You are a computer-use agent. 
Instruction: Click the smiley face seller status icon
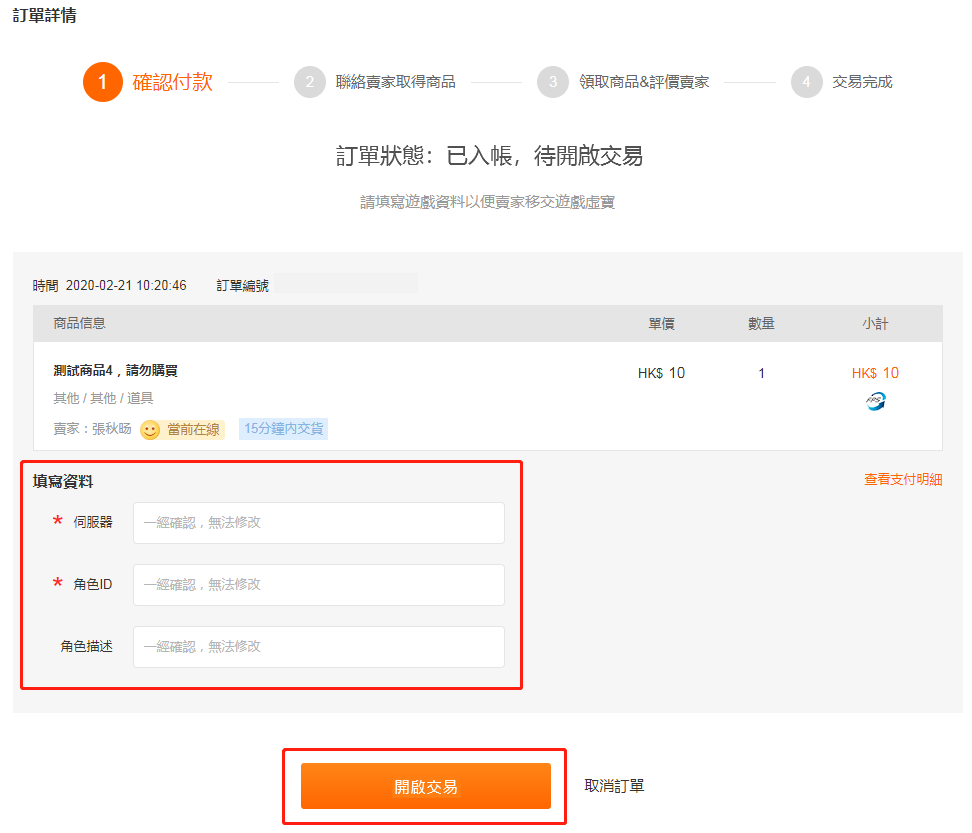pos(150,430)
